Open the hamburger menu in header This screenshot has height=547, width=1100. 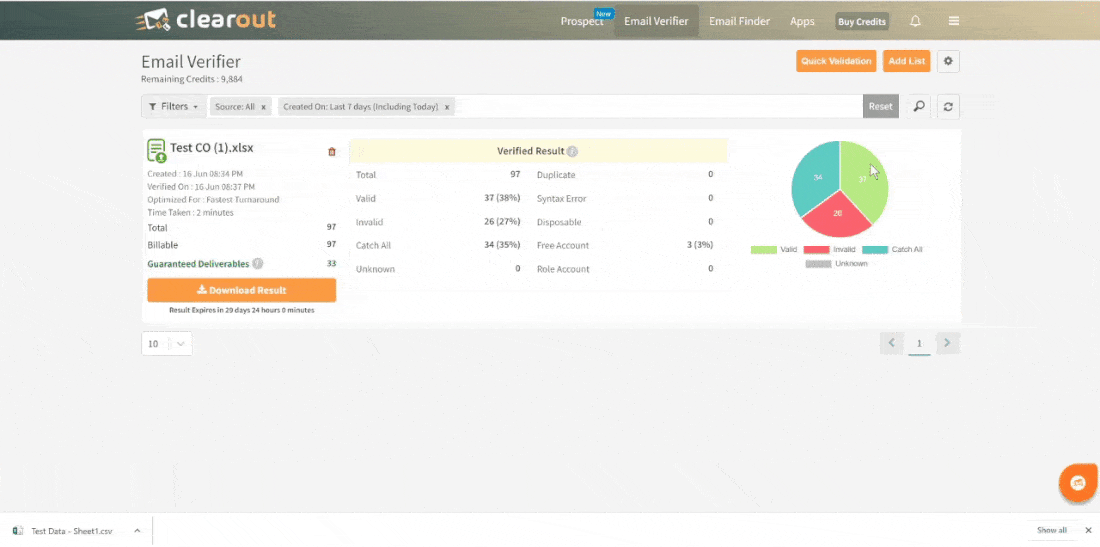pyautogui.click(x=954, y=21)
